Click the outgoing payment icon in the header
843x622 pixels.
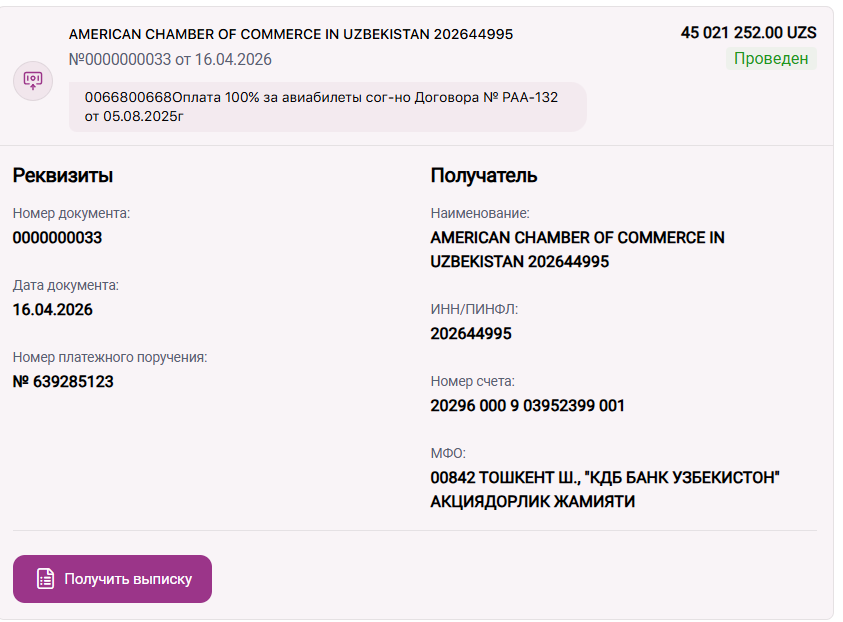33,80
